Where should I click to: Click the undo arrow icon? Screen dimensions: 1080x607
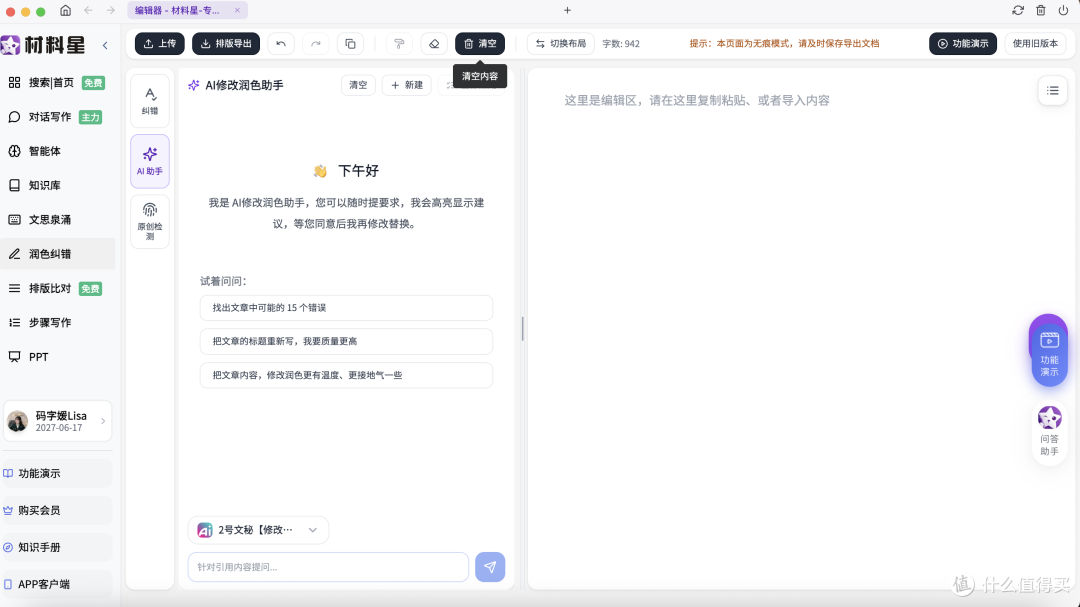pyautogui.click(x=281, y=43)
